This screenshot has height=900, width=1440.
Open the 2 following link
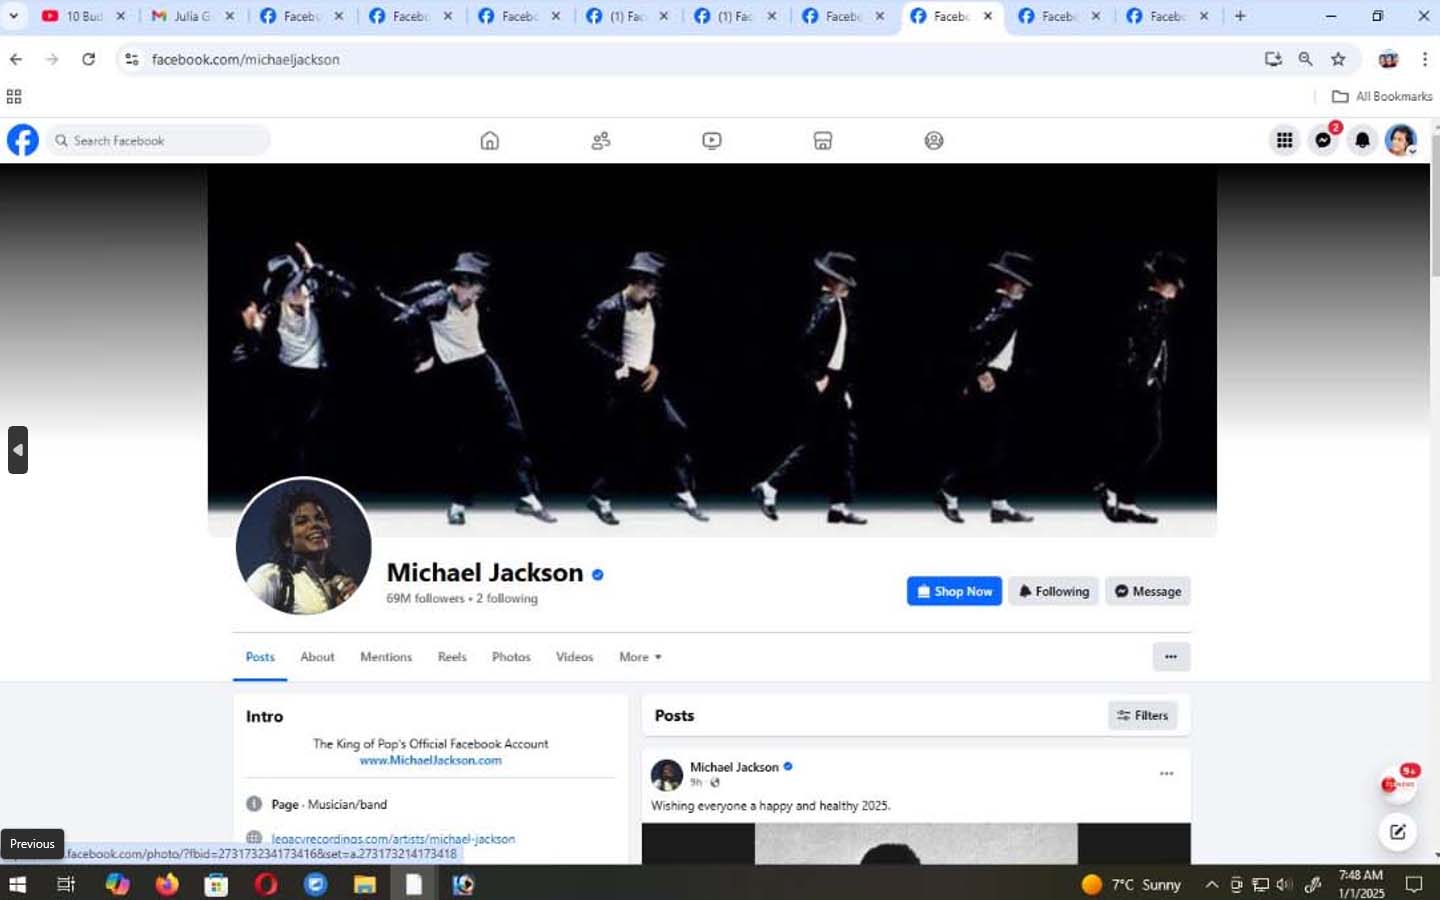tap(507, 598)
